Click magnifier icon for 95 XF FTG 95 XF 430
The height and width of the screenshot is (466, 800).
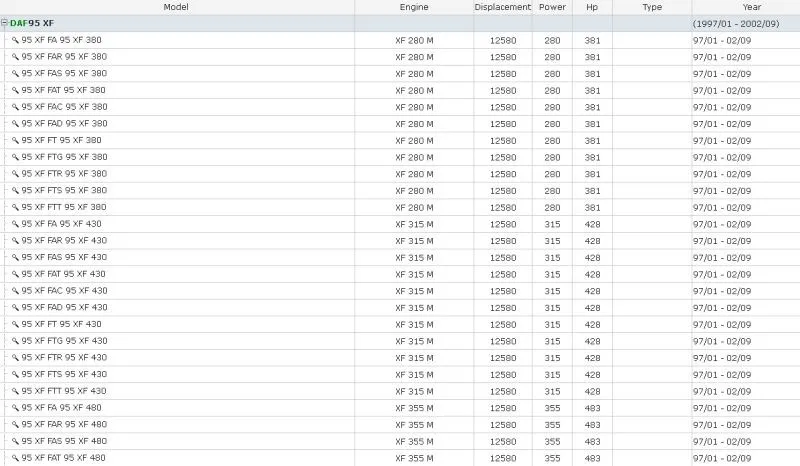point(15,341)
